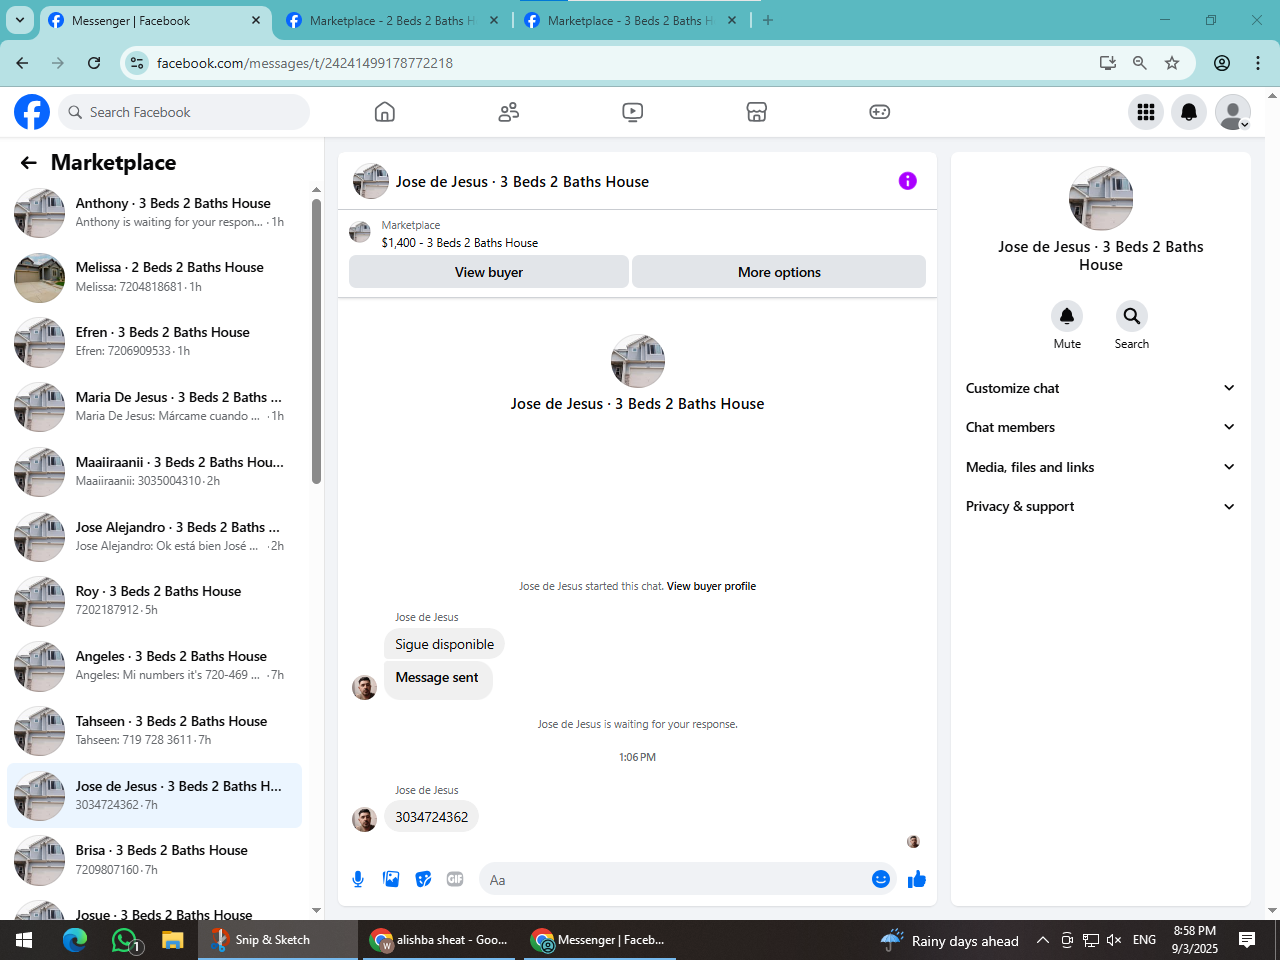Send a thumbs-up like
1280x960 pixels.
pos(917,879)
